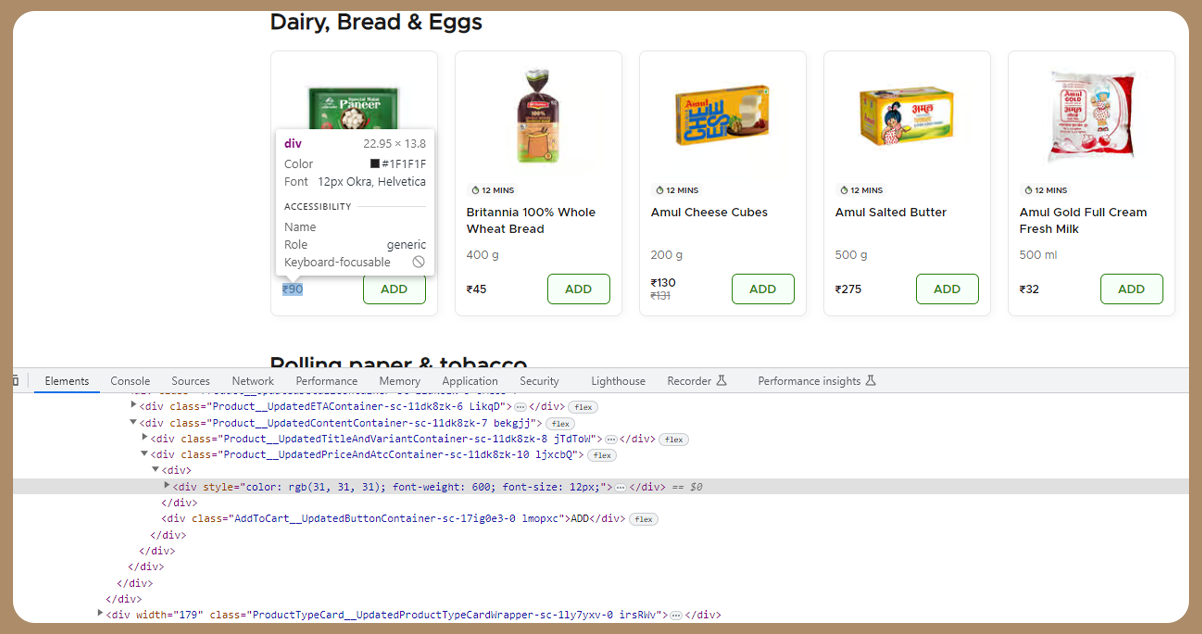Toggle the flex badge on the AddToCart button container
The width and height of the screenshot is (1202, 634).
click(x=643, y=518)
